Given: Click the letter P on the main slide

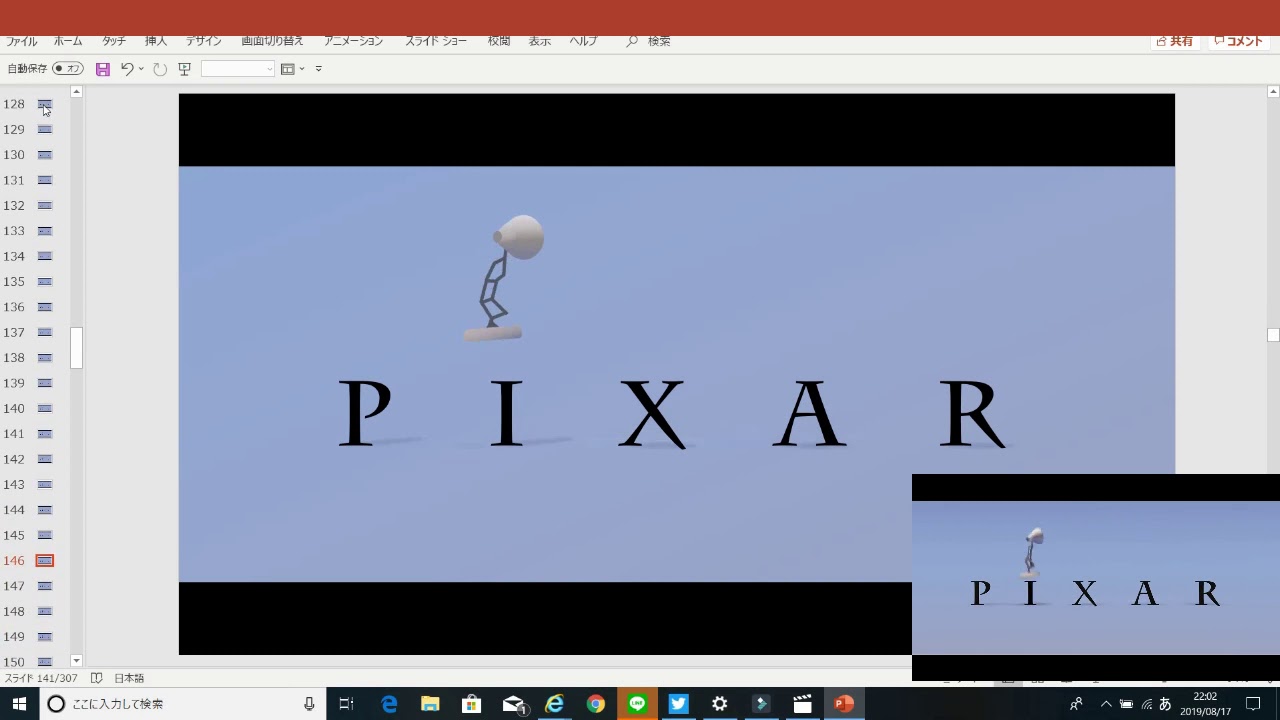Looking at the screenshot, I should [x=364, y=412].
